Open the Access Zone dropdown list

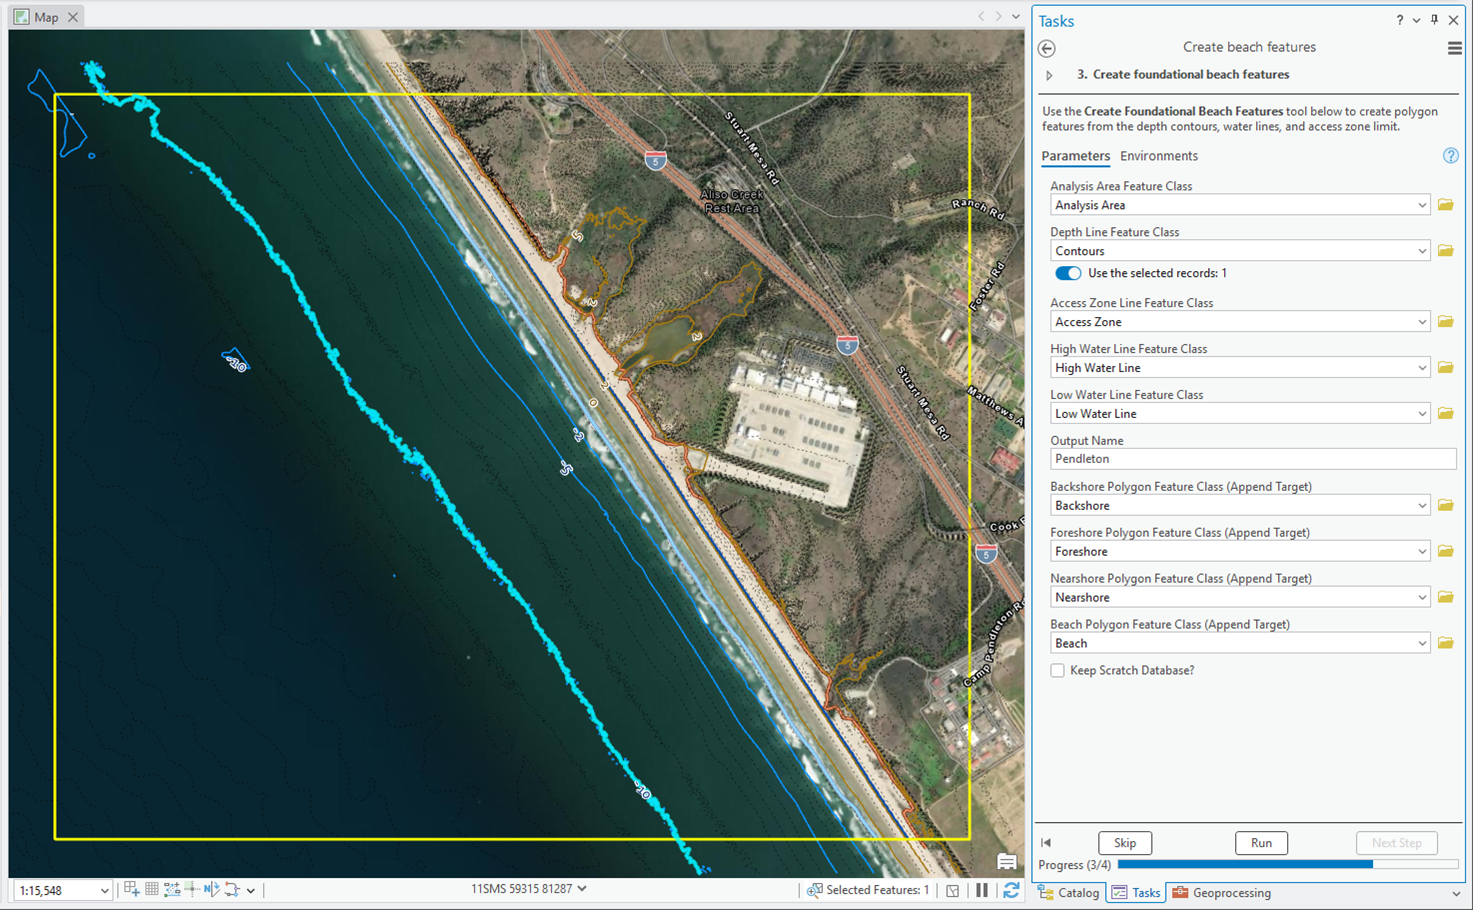[1422, 322]
